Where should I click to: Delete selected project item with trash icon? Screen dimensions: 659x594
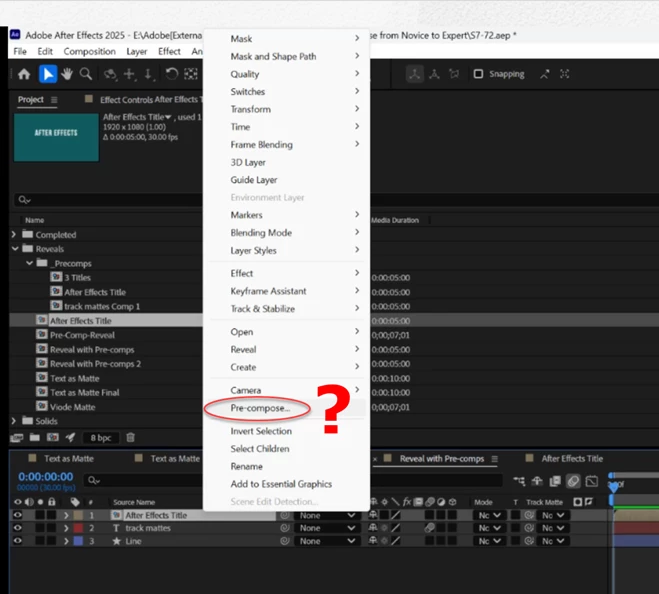point(131,438)
